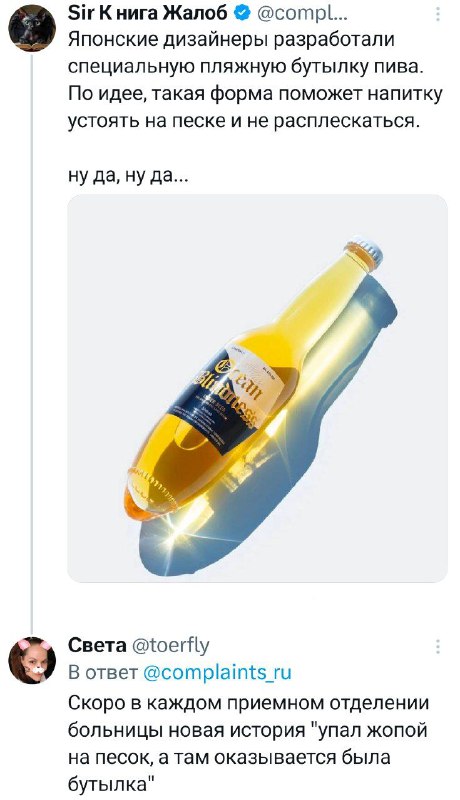Open Sir Книга Жалоб's black cat avatar
The image size is (460, 800).
pyautogui.click(x=32, y=28)
